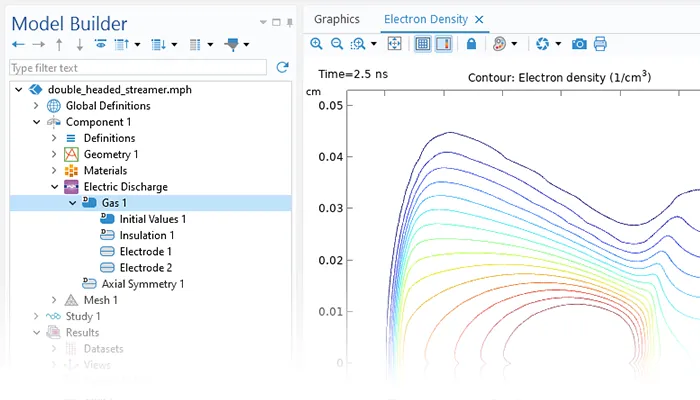Toggle the grid display button
This screenshot has height=400, width=700.
click(x=422, y=44)
